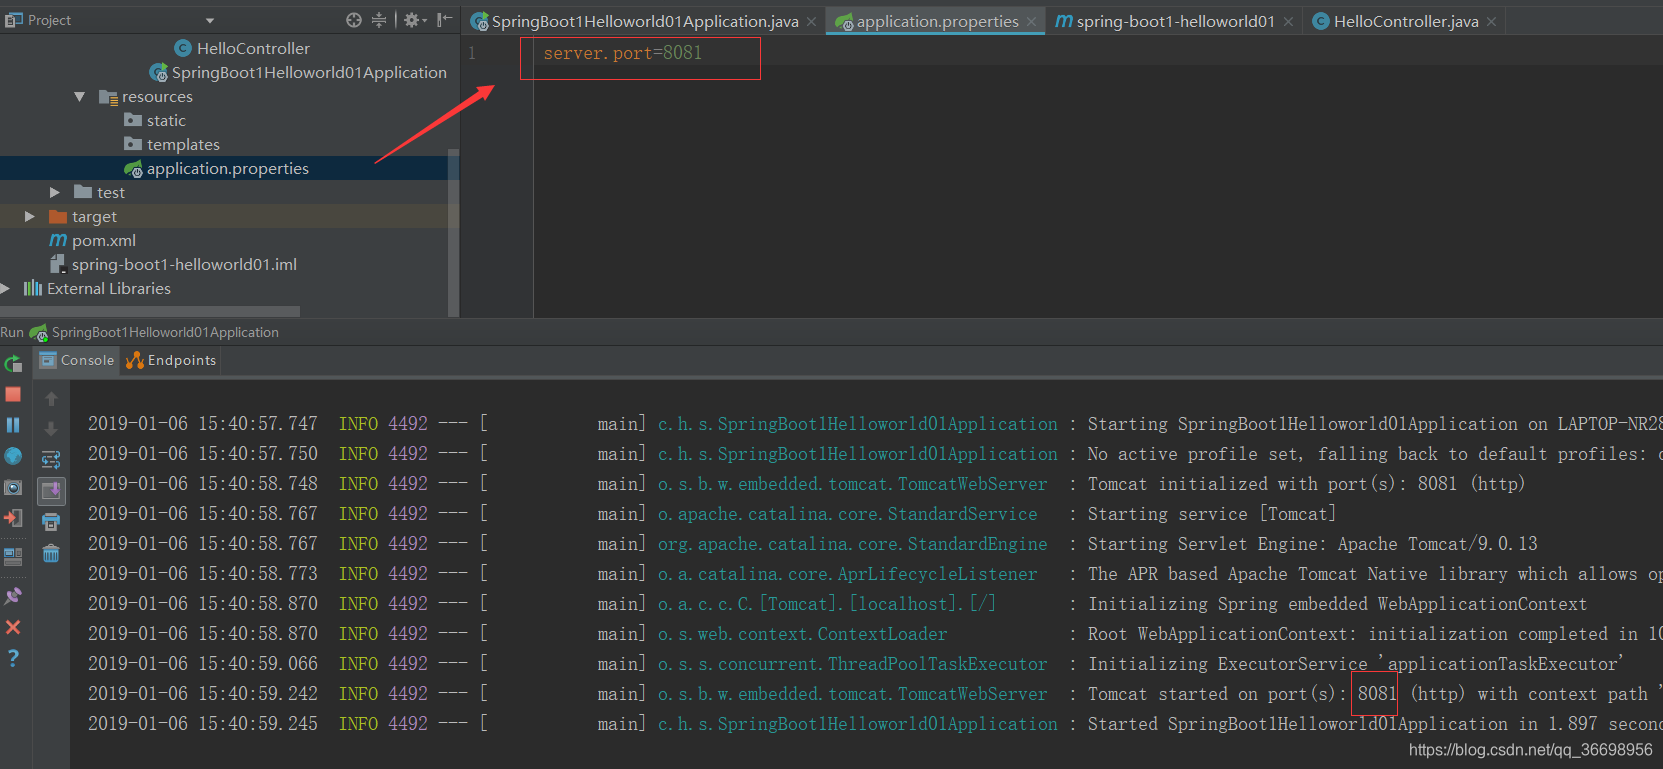The height and width of the screenshot is (769, 1663).
Task: Select the templates folder
Action: pyautogui.click(x=172, y=144)
